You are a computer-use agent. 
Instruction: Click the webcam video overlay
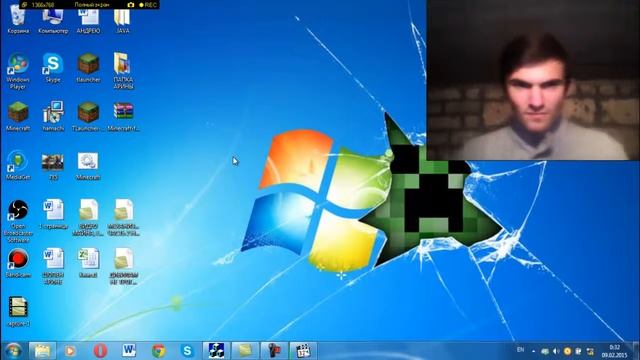click(x=533, y=80)
